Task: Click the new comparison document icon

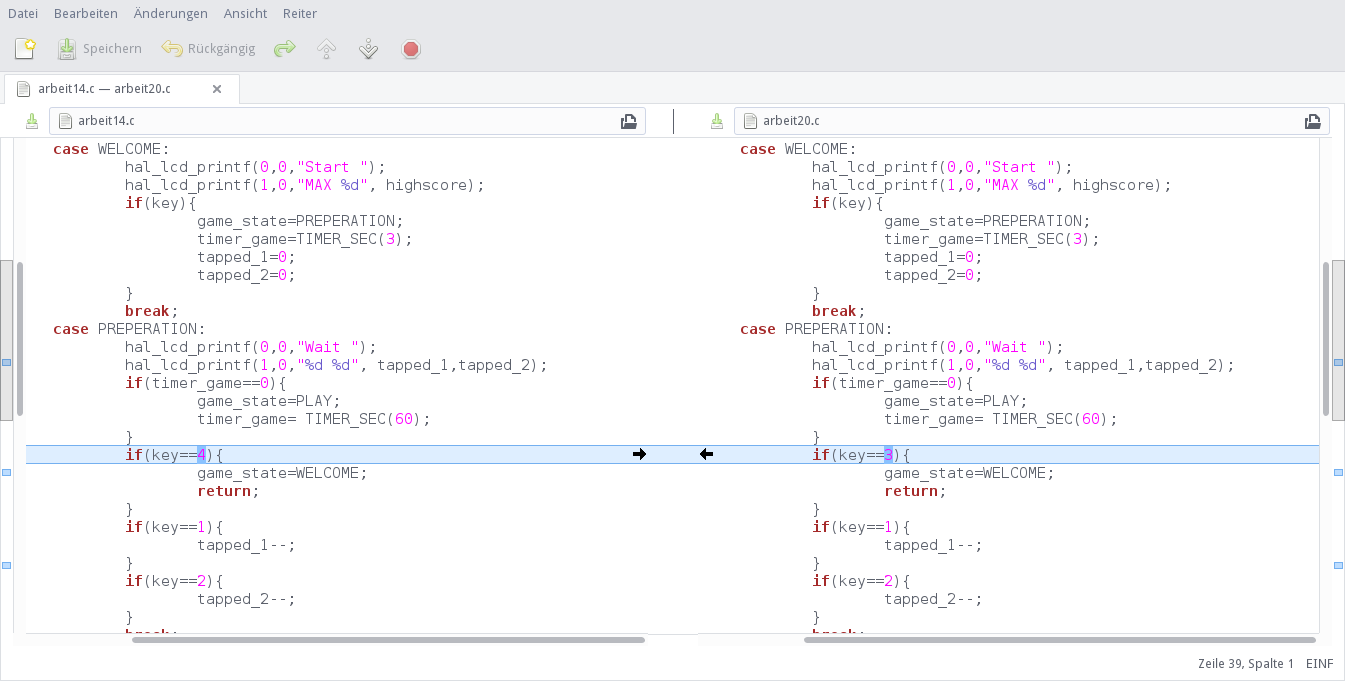Action: 25,48
